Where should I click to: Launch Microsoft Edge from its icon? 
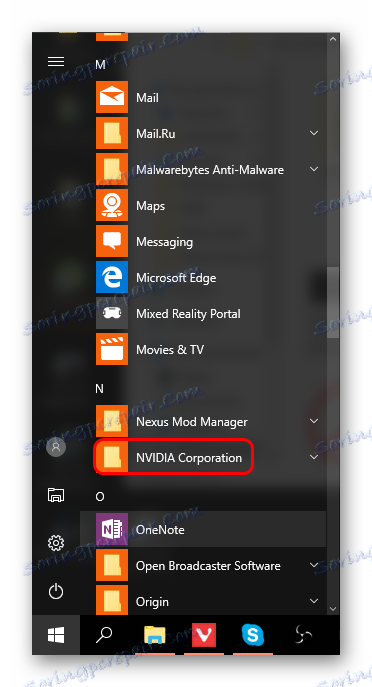coord(112,277)
